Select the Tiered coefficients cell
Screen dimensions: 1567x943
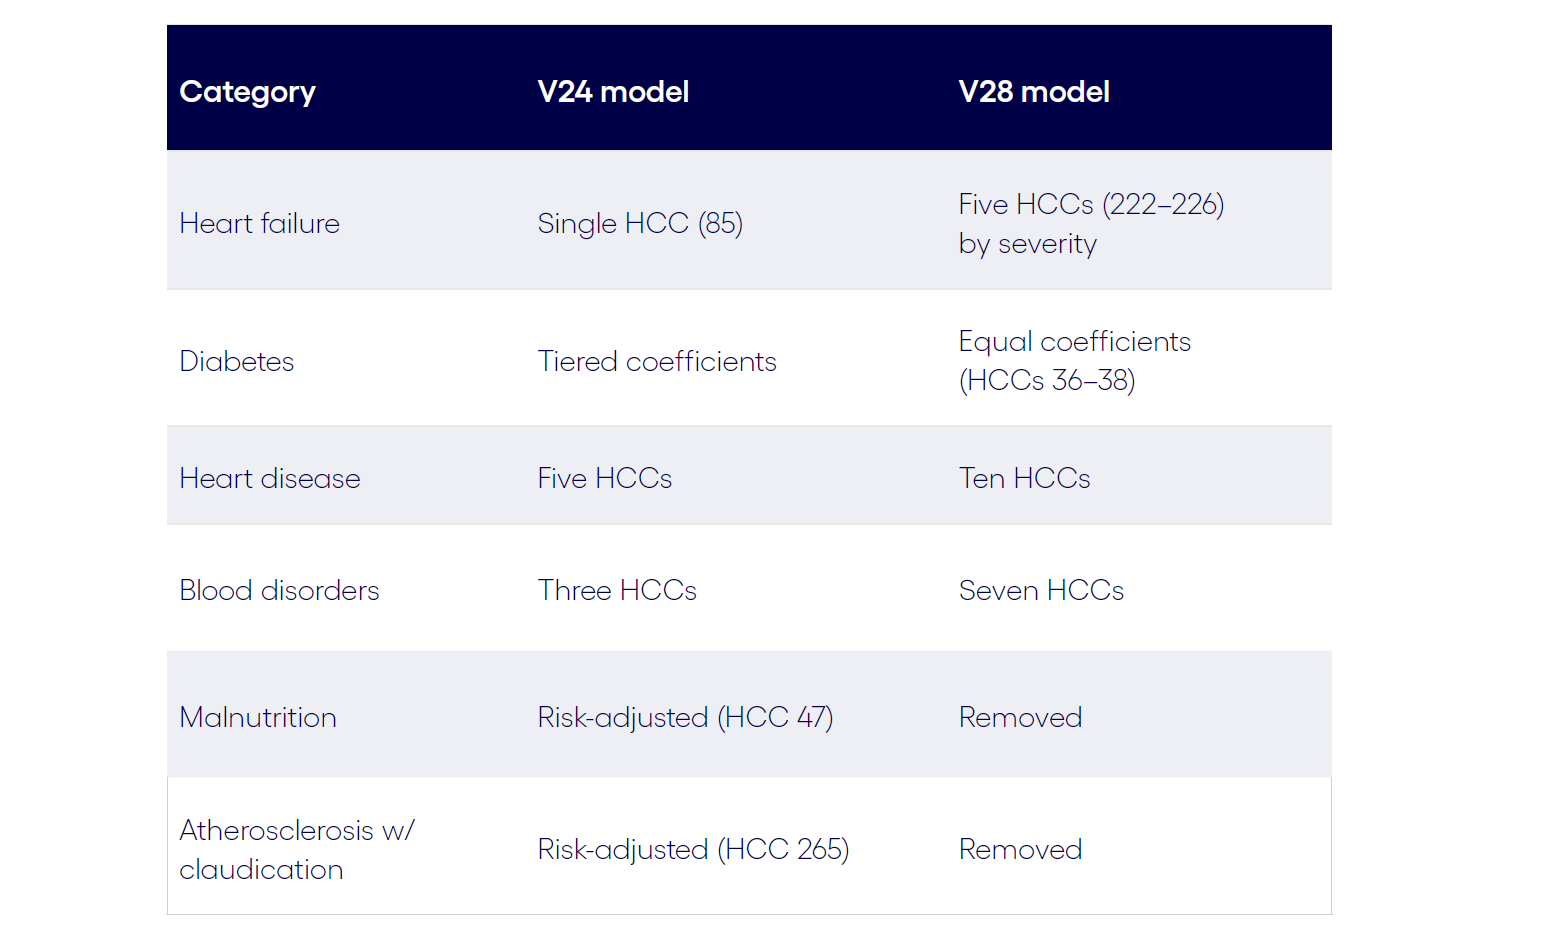click(656, 361)
